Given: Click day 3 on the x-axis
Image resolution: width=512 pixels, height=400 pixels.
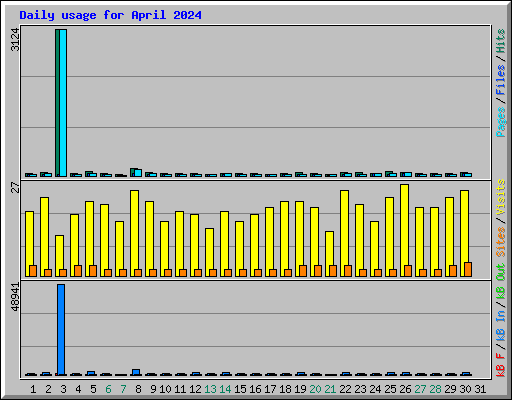Looking at the screenshot, I should pos(63,389).
